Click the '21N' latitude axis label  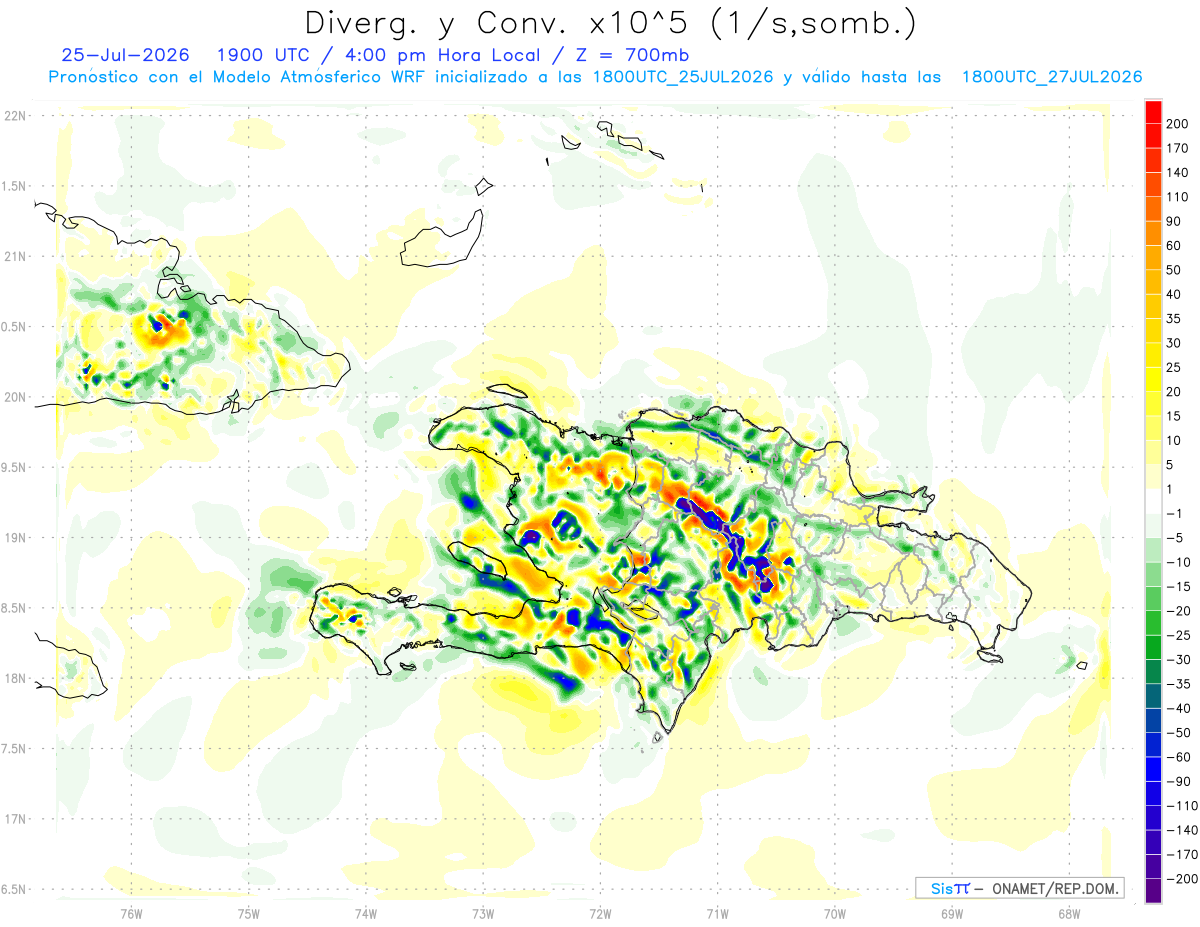click(x=15, y=256)
